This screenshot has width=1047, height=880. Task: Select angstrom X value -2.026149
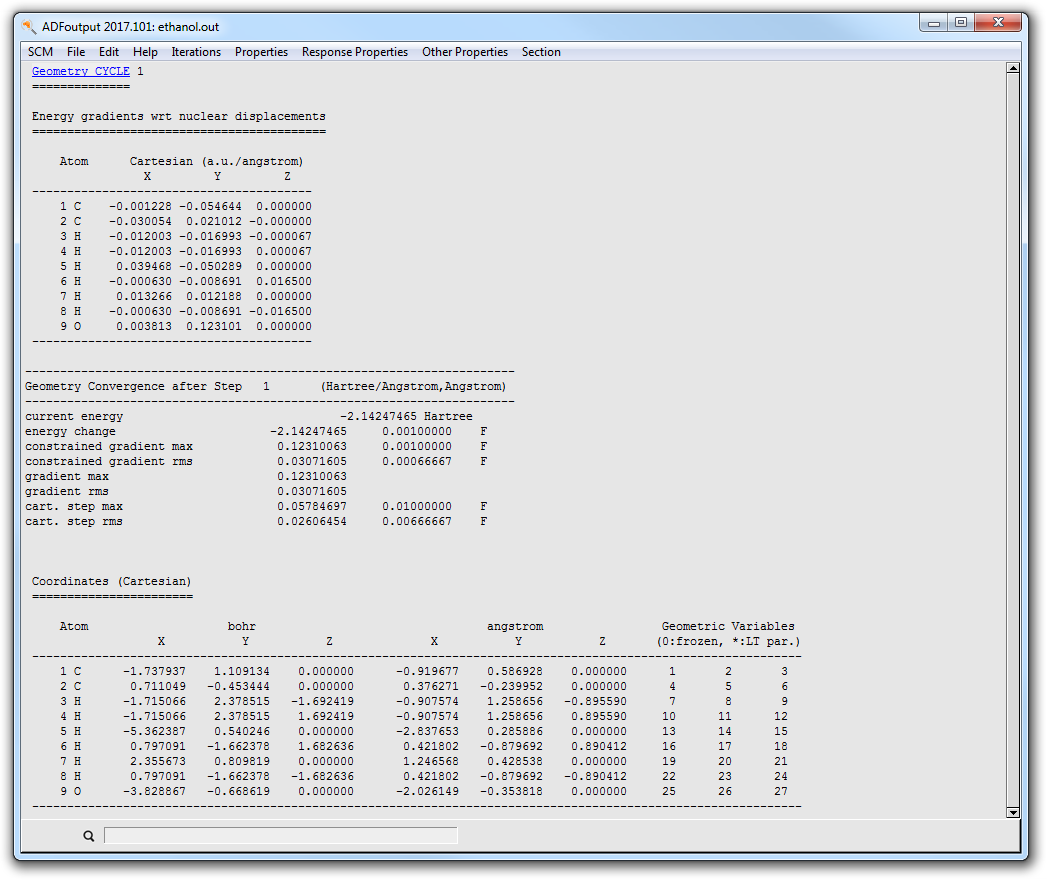427,791
